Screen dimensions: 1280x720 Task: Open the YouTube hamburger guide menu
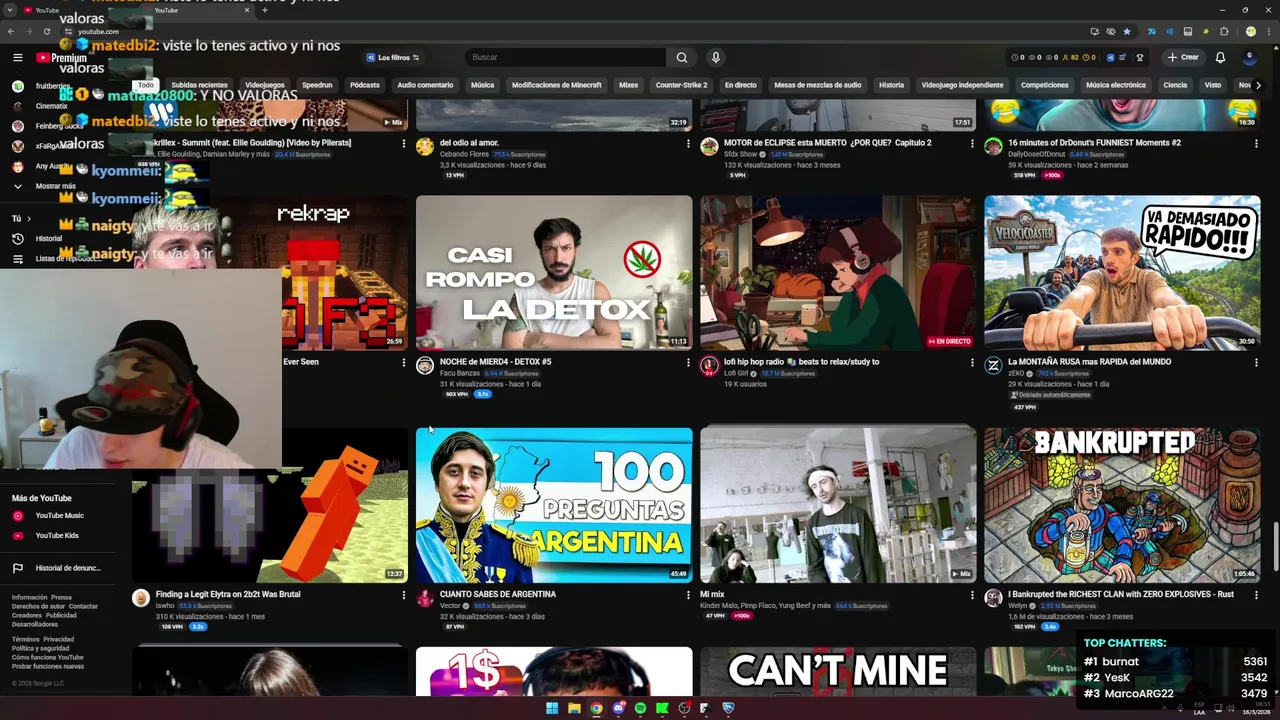coord(17,57)
